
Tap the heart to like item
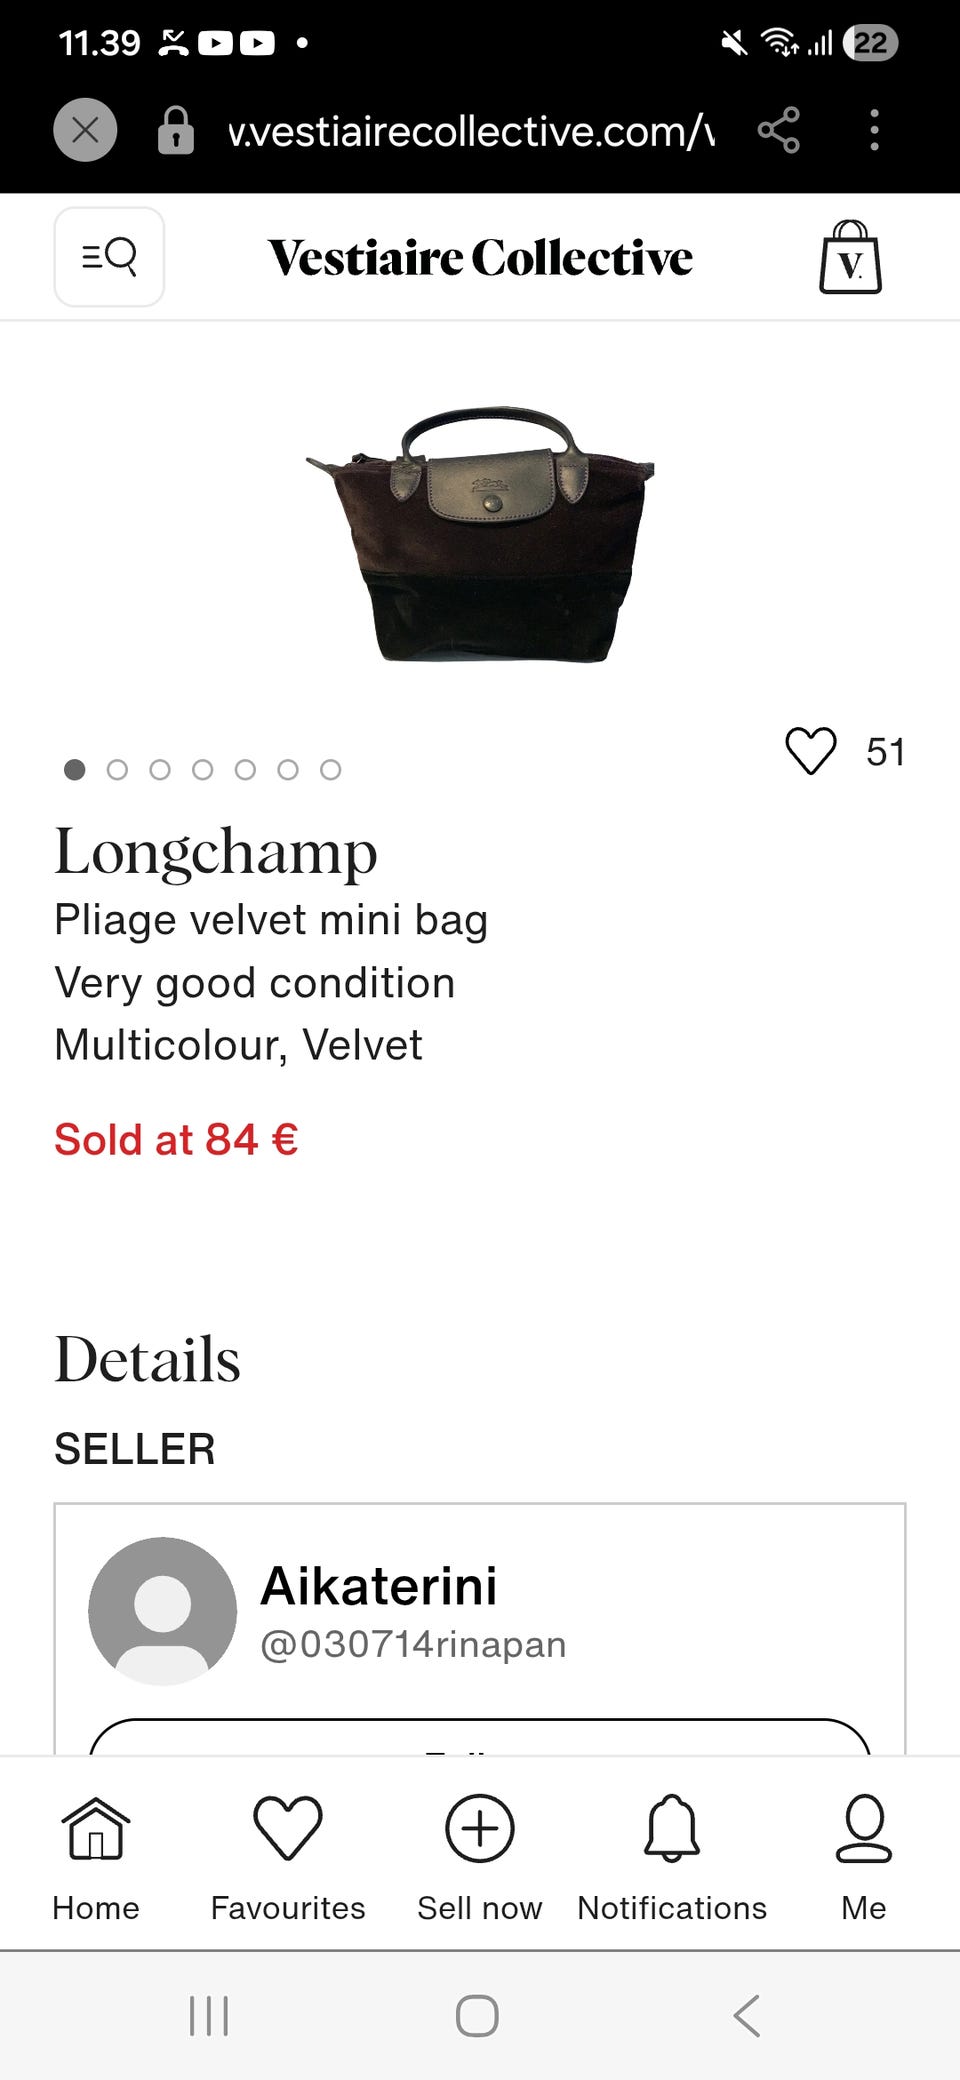point(810,751)
